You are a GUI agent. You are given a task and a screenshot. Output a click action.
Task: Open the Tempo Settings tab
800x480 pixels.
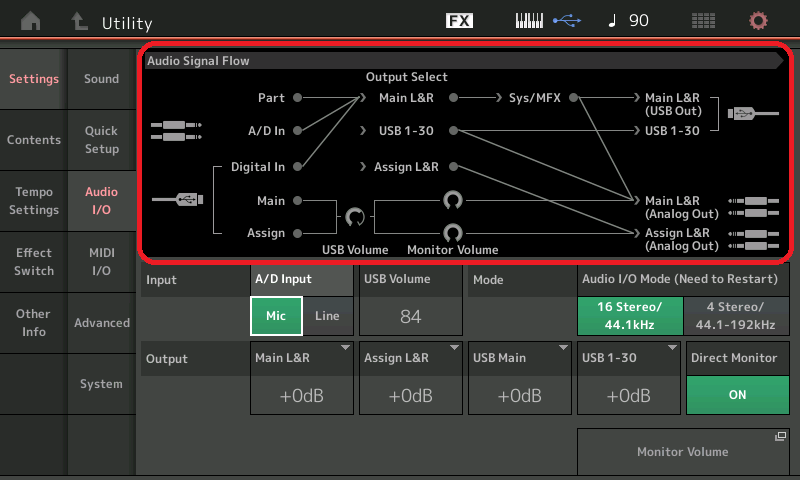pos(34,201)
